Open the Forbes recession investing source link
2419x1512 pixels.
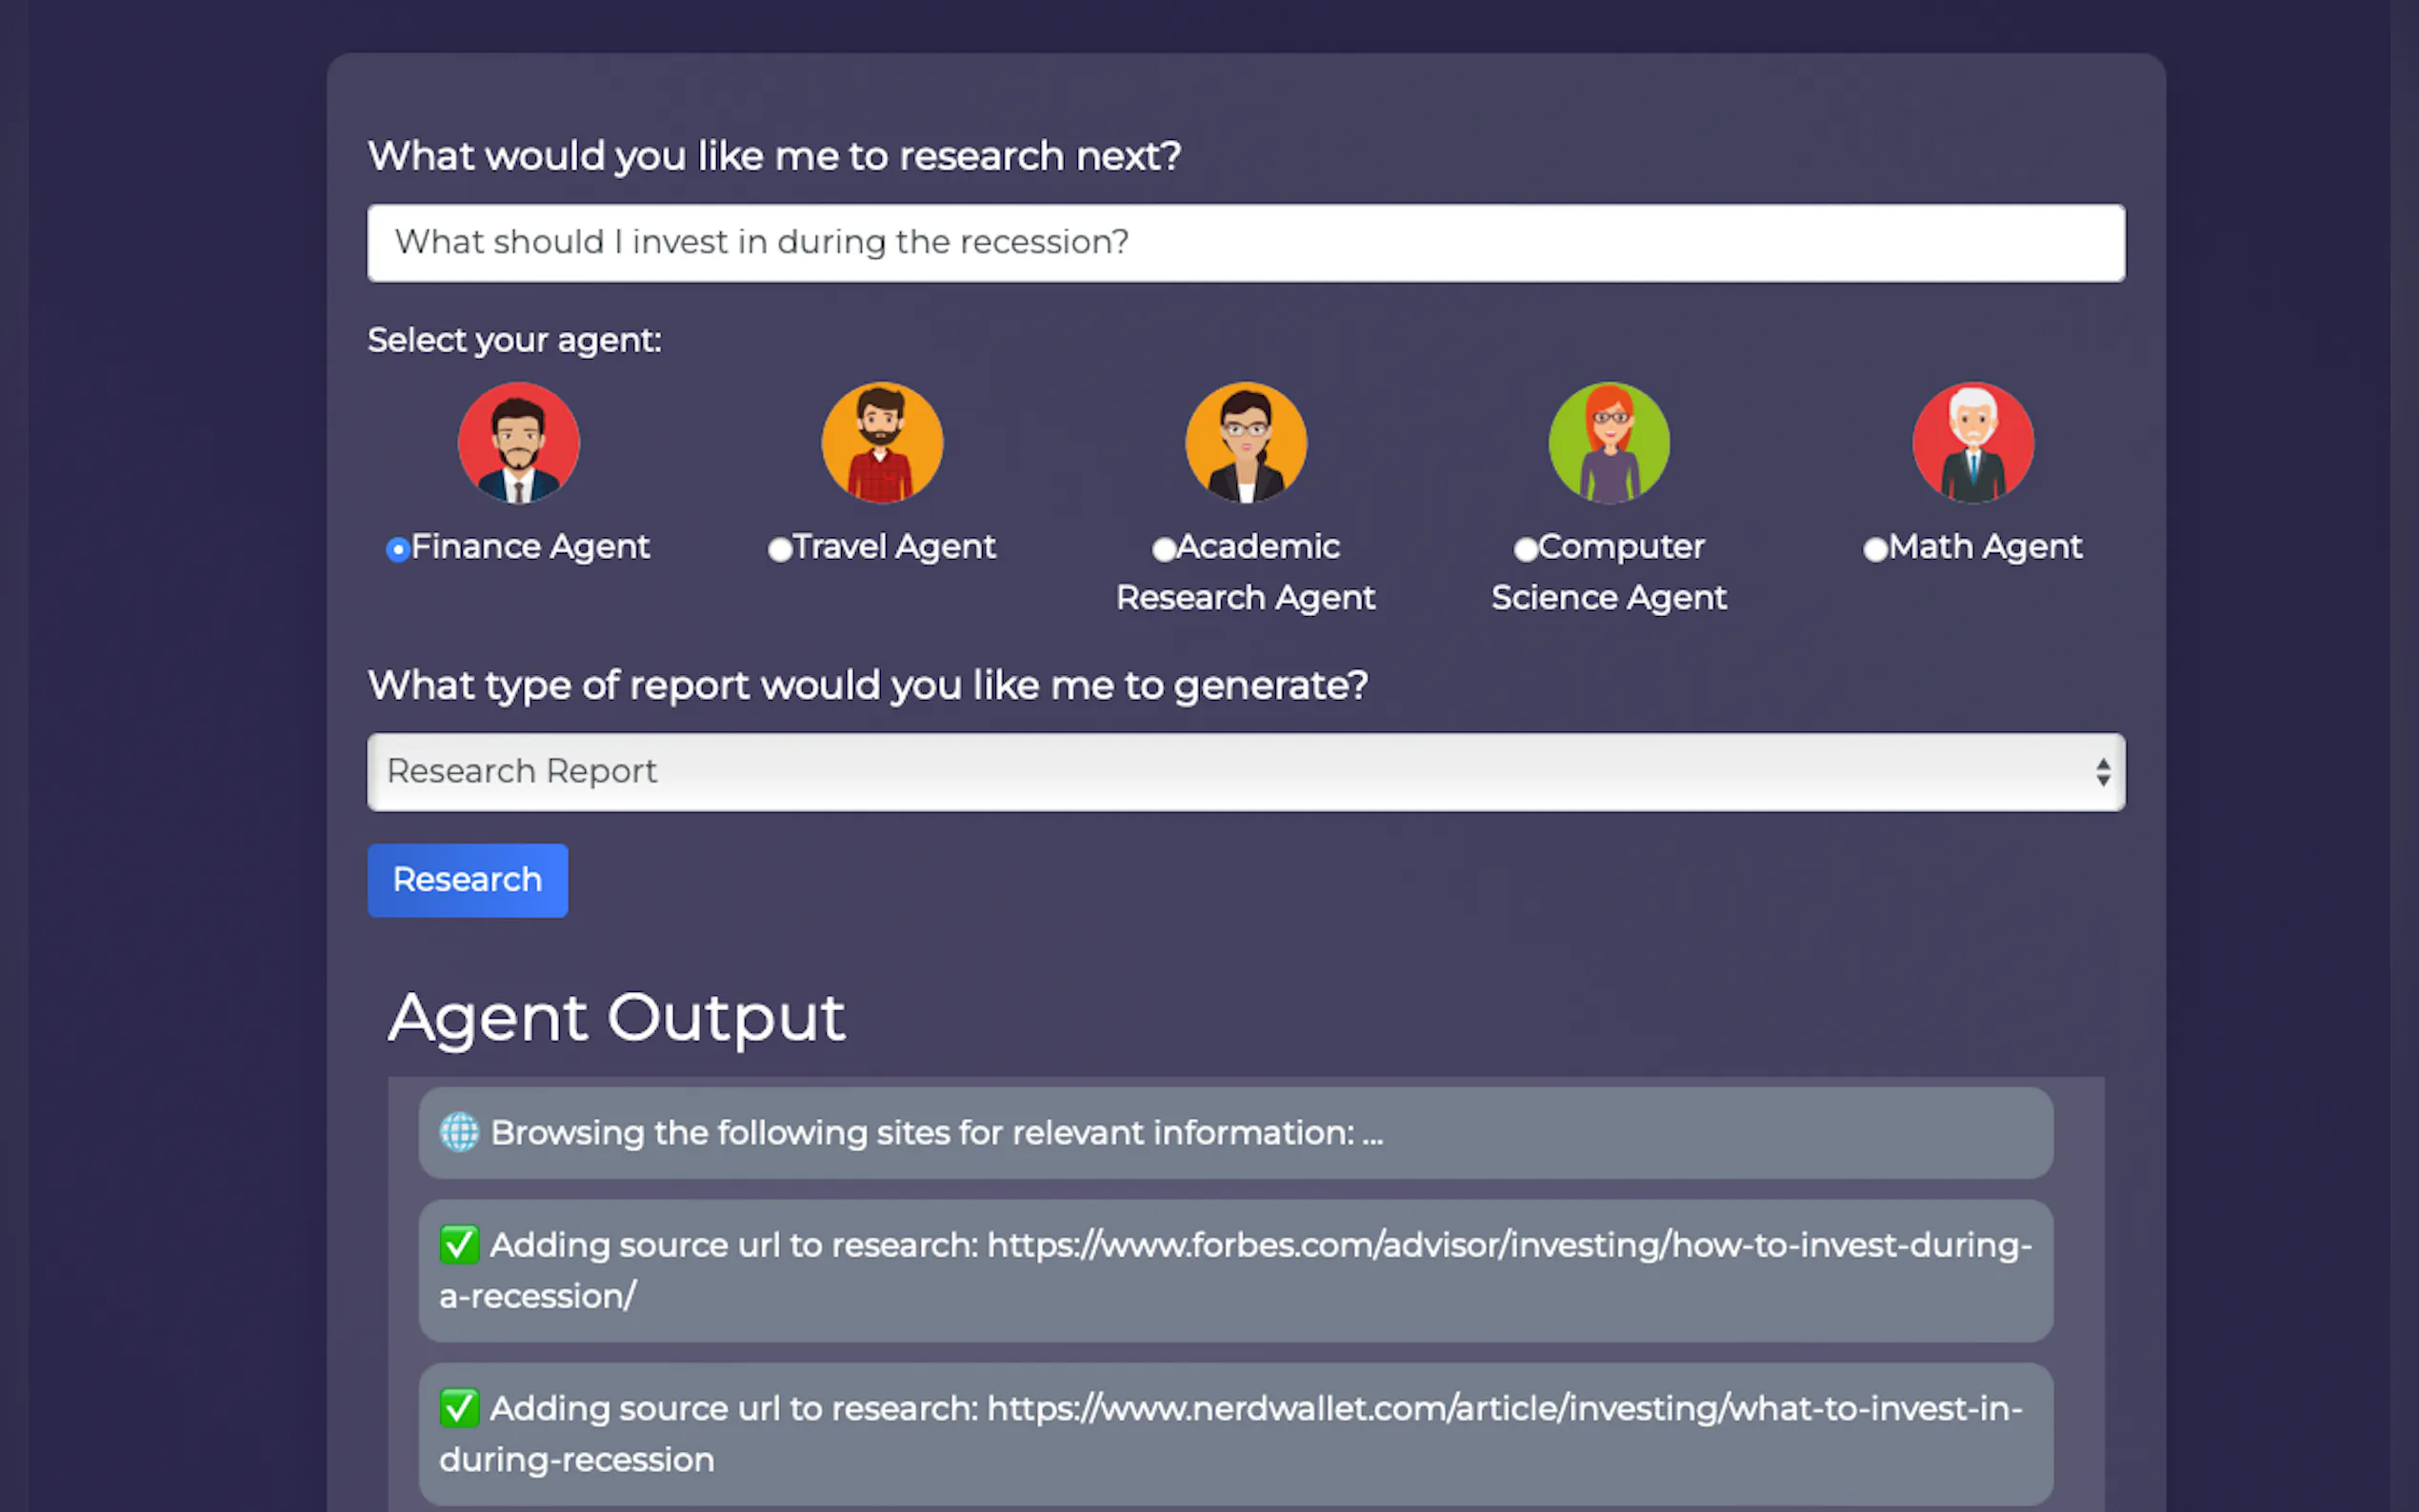[1508, 1246]
